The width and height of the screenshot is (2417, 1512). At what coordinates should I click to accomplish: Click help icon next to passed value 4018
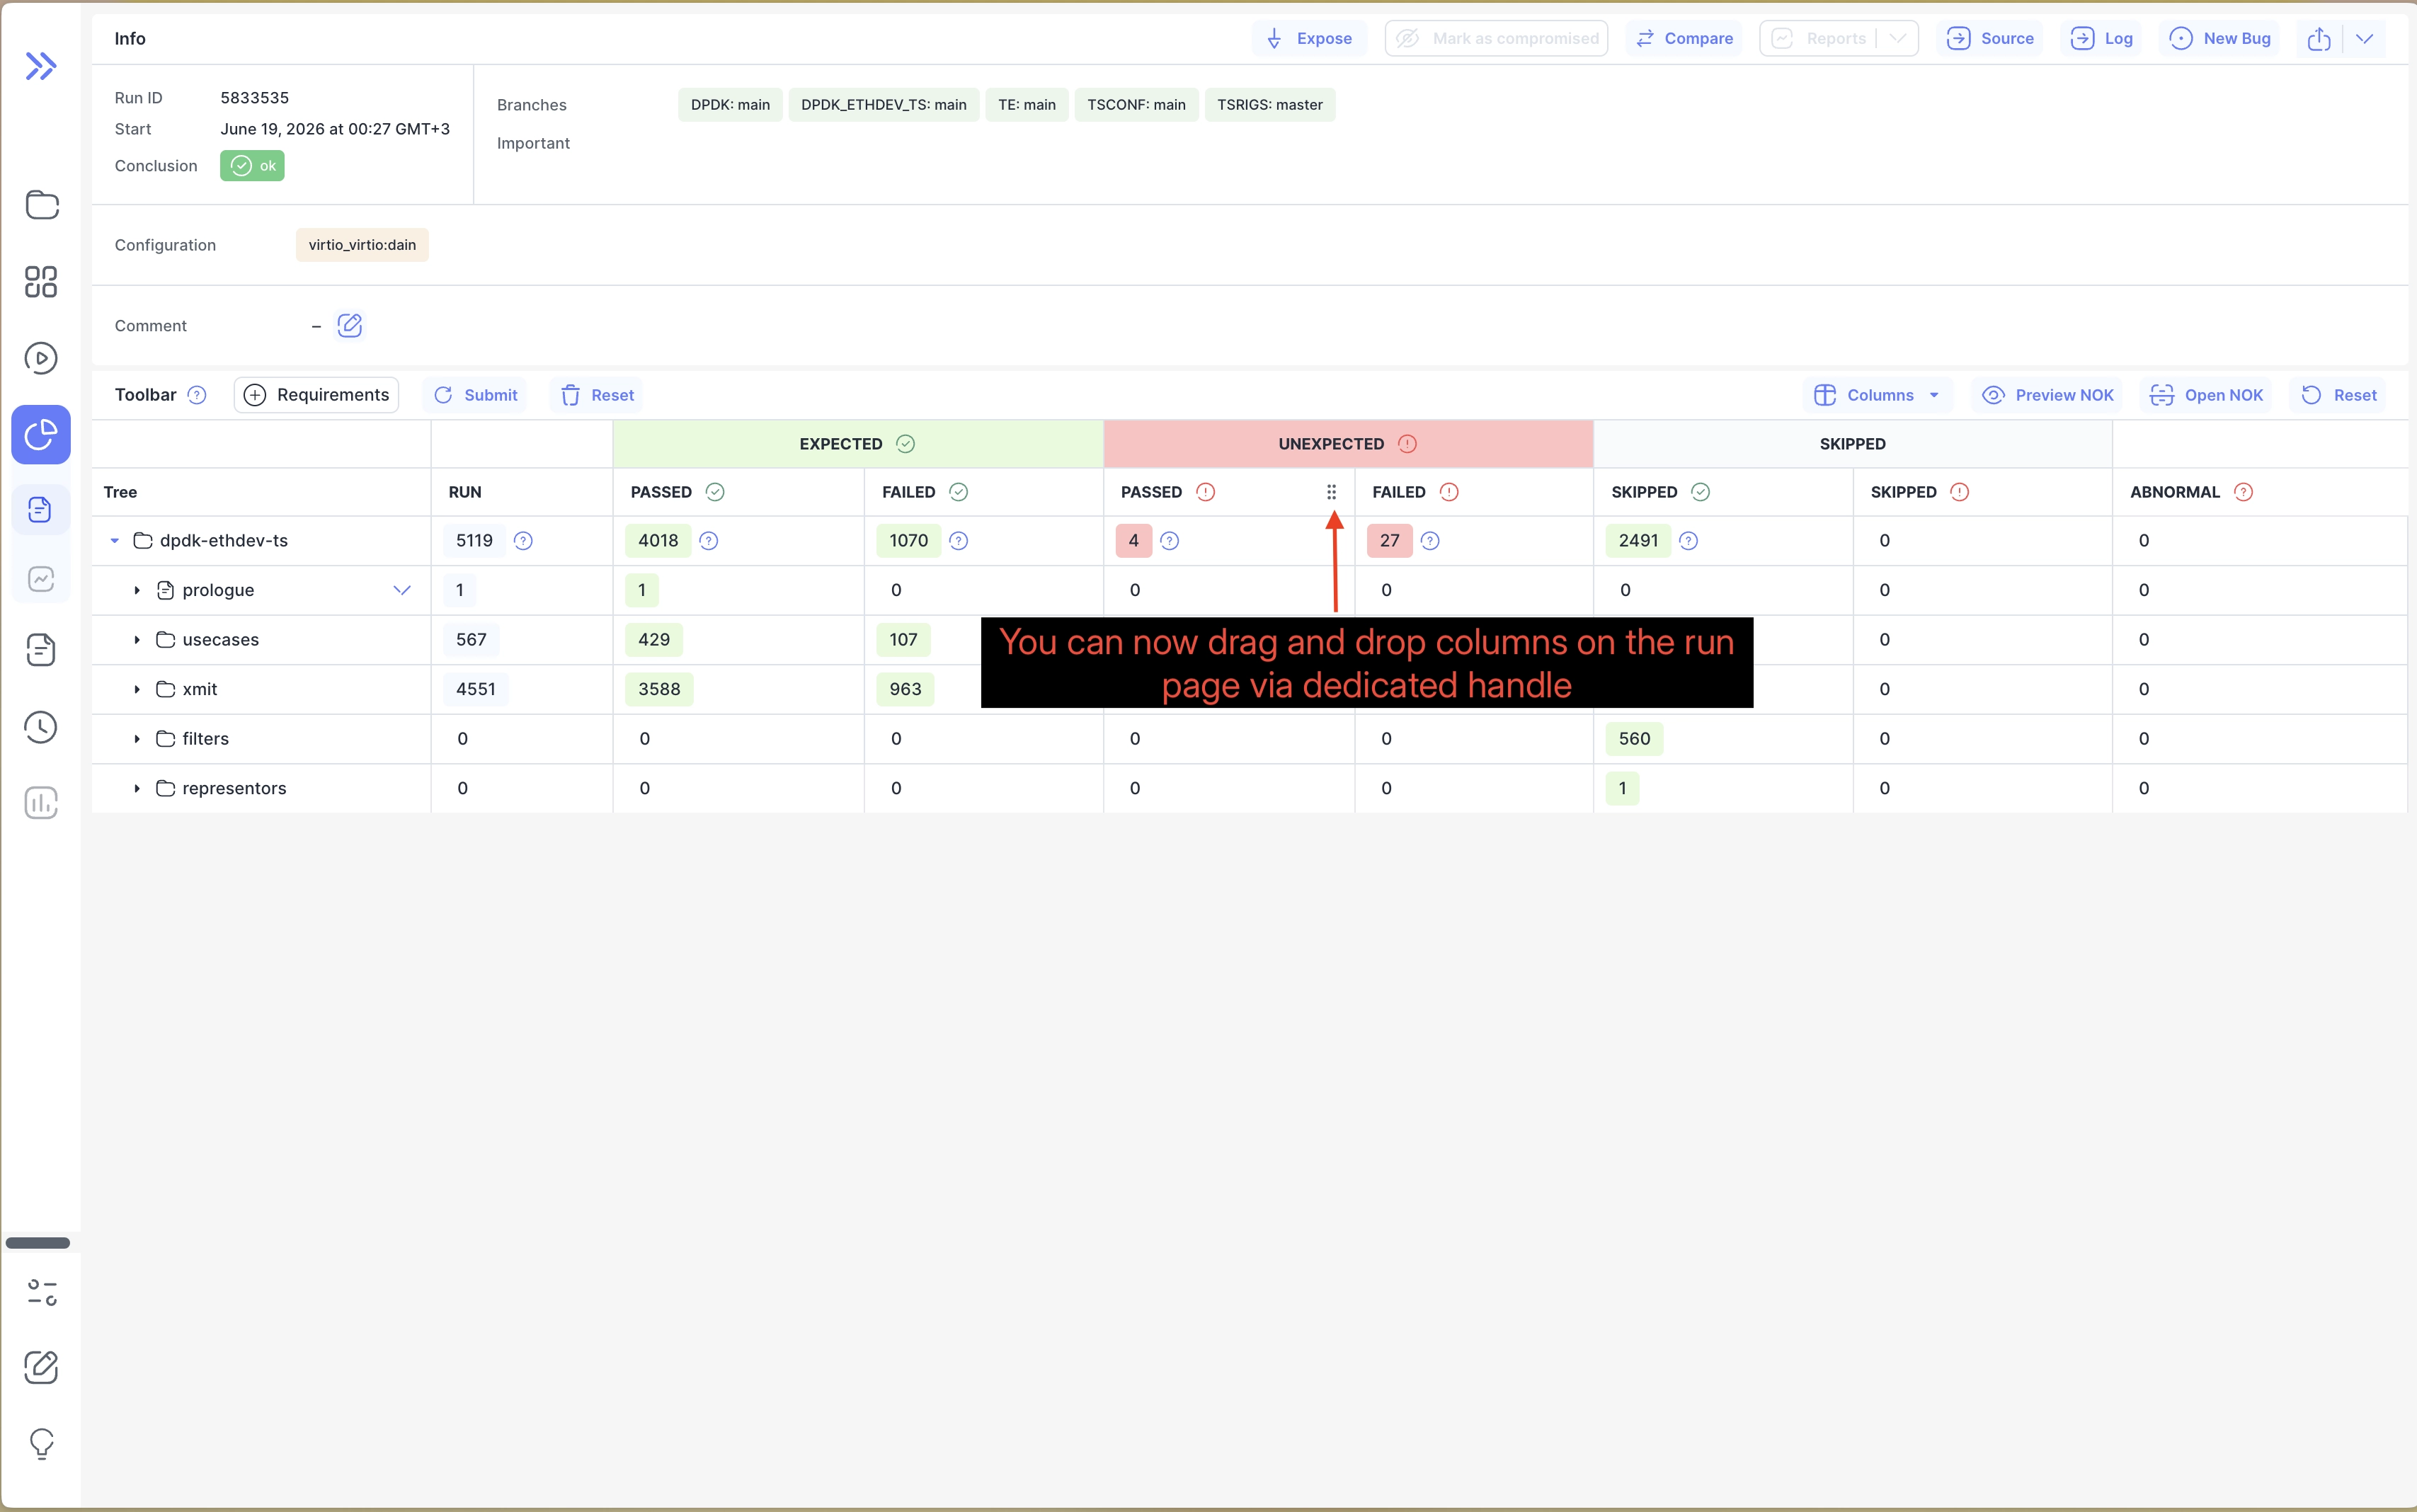point(709,541)
